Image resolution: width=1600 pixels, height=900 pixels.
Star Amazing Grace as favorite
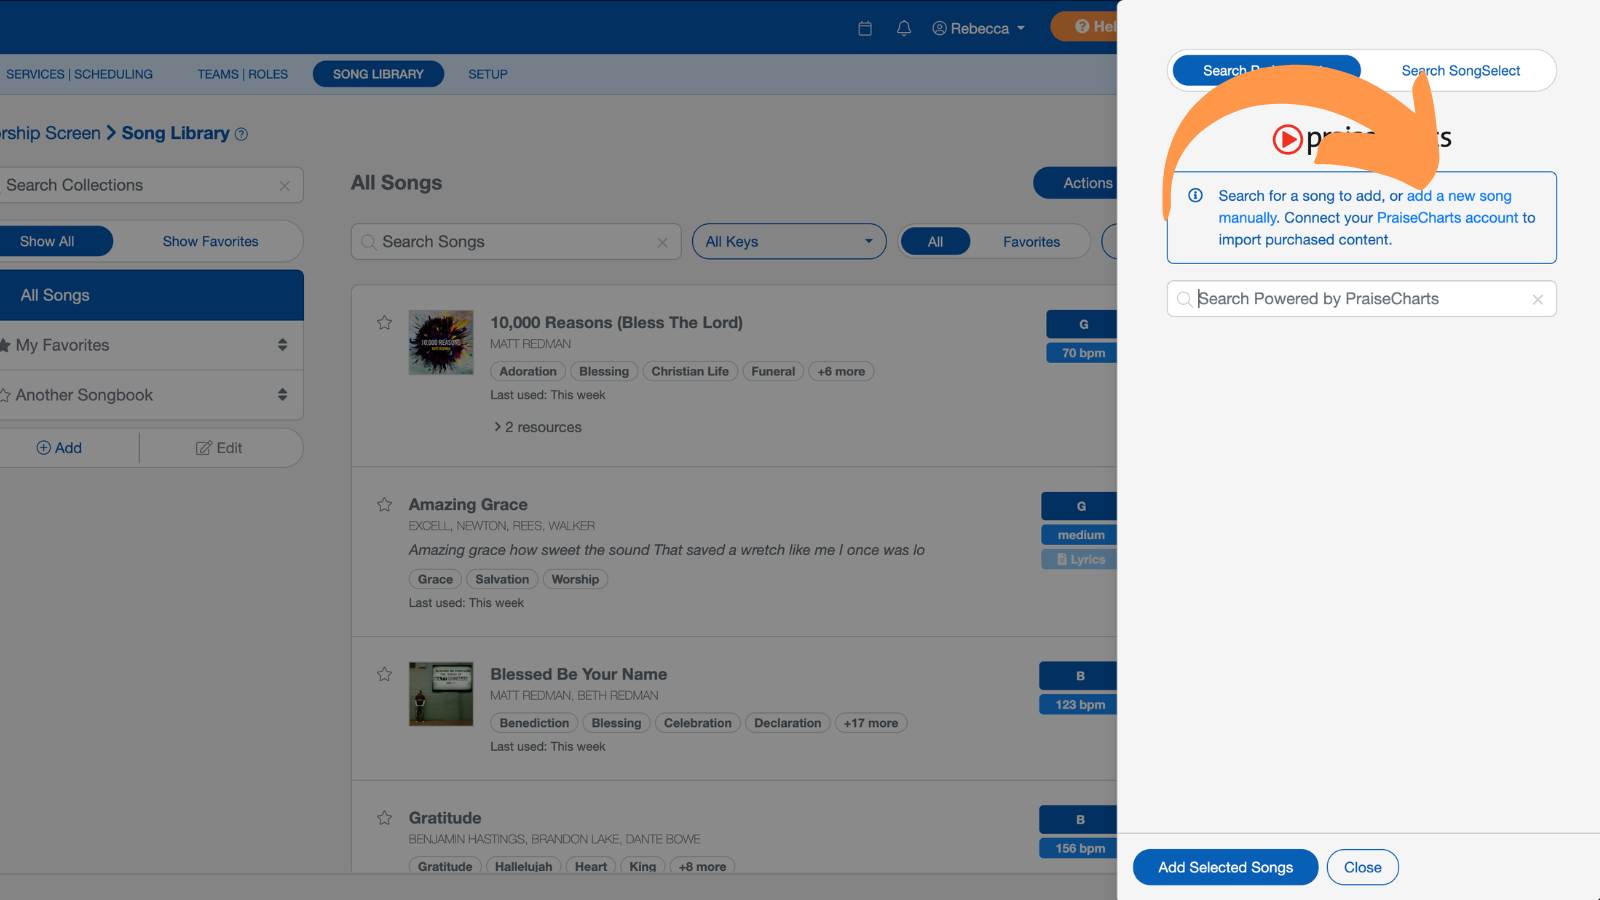pos(384,504)
